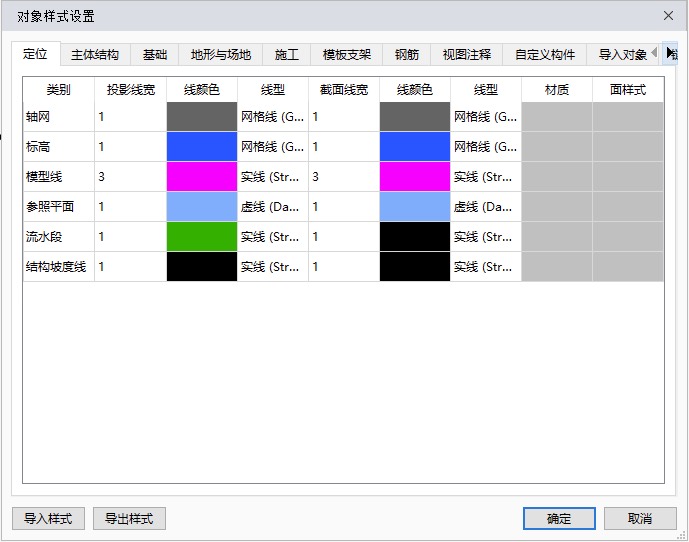Open the 模板支架 tab
The height and width of the screenshot is (542, 689).
coord(347,55)
